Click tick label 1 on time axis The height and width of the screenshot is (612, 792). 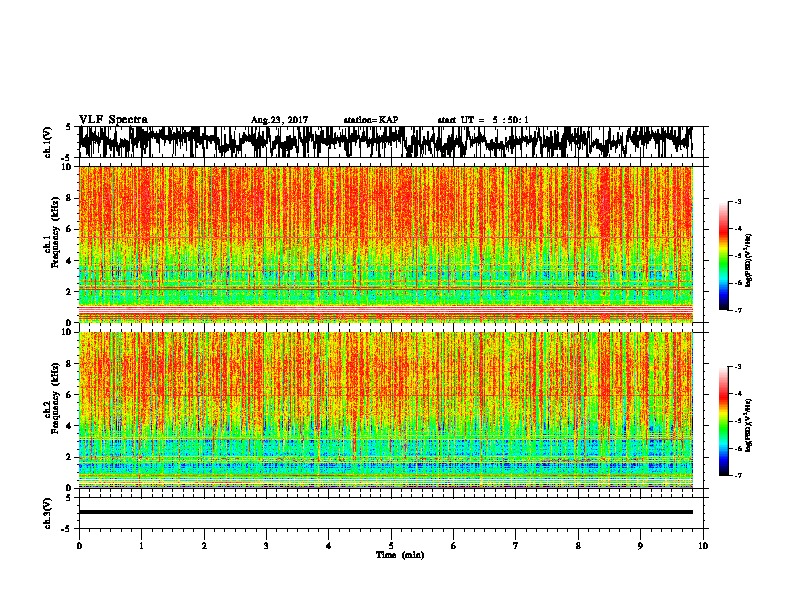[141, 546]
